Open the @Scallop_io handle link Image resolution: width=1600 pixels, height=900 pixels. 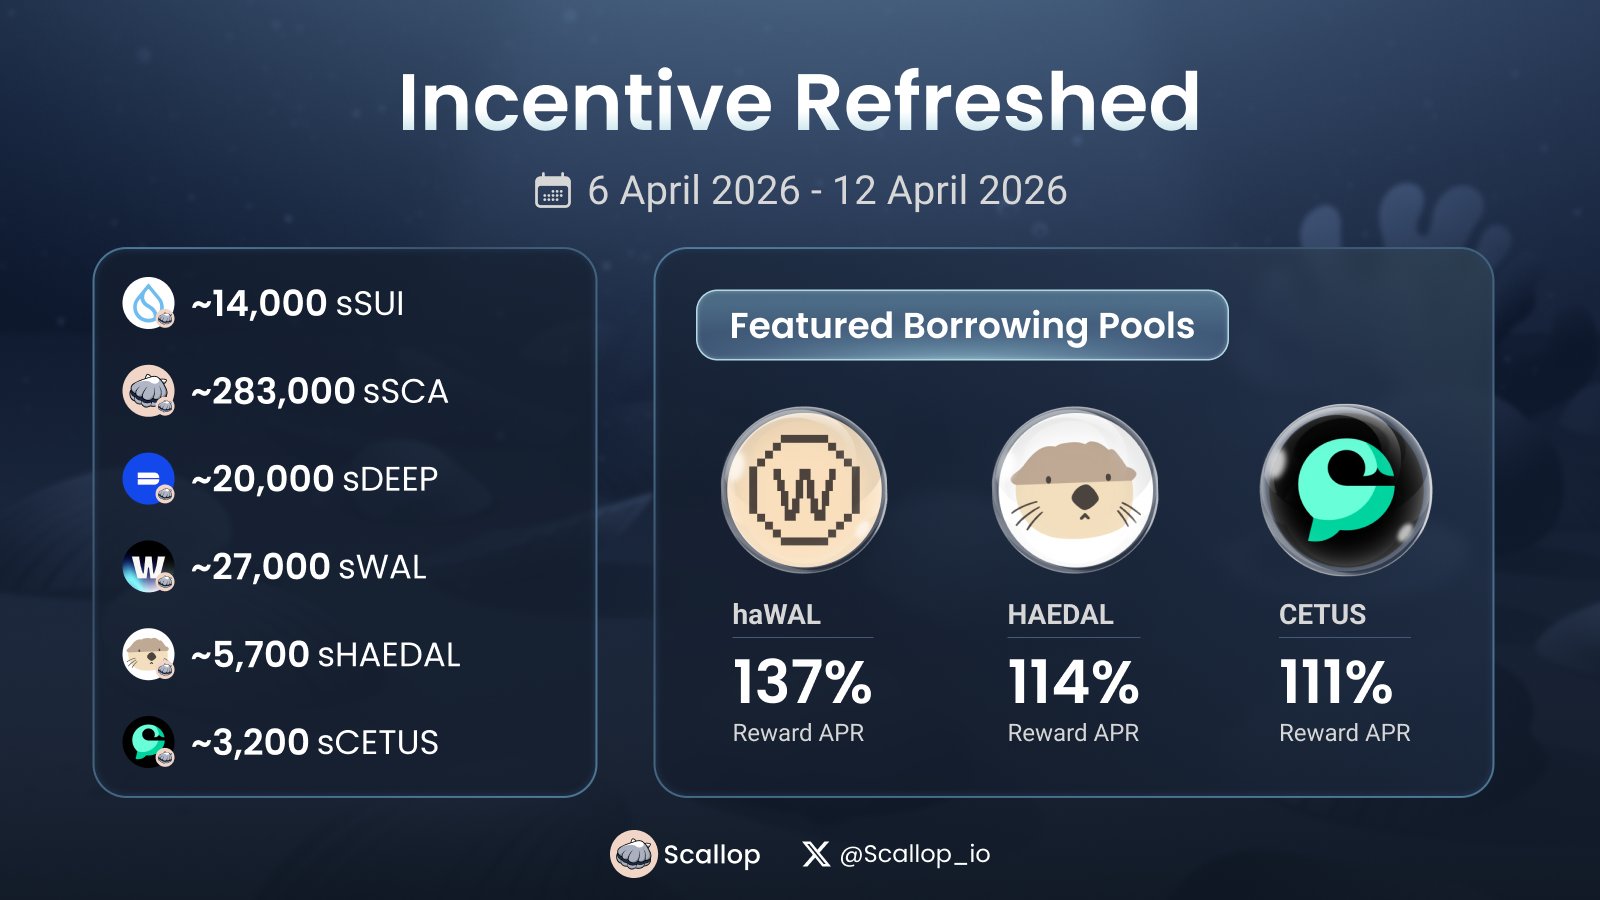915,854
